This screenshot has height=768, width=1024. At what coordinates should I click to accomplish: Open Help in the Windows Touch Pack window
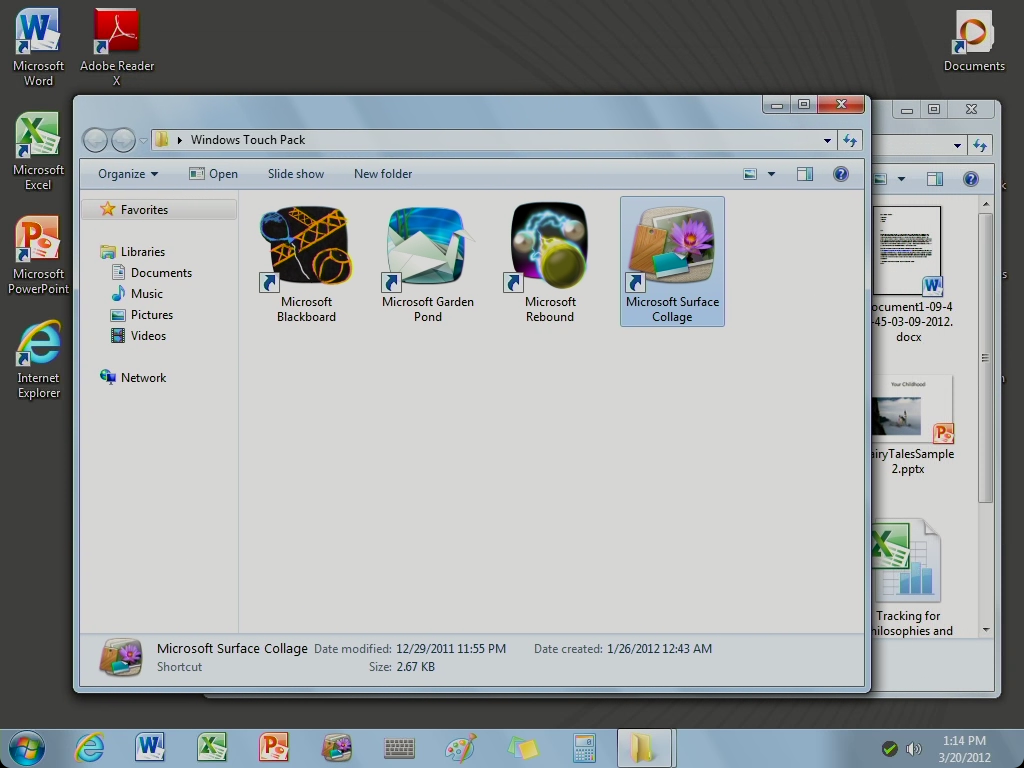(x=840, y=174)
